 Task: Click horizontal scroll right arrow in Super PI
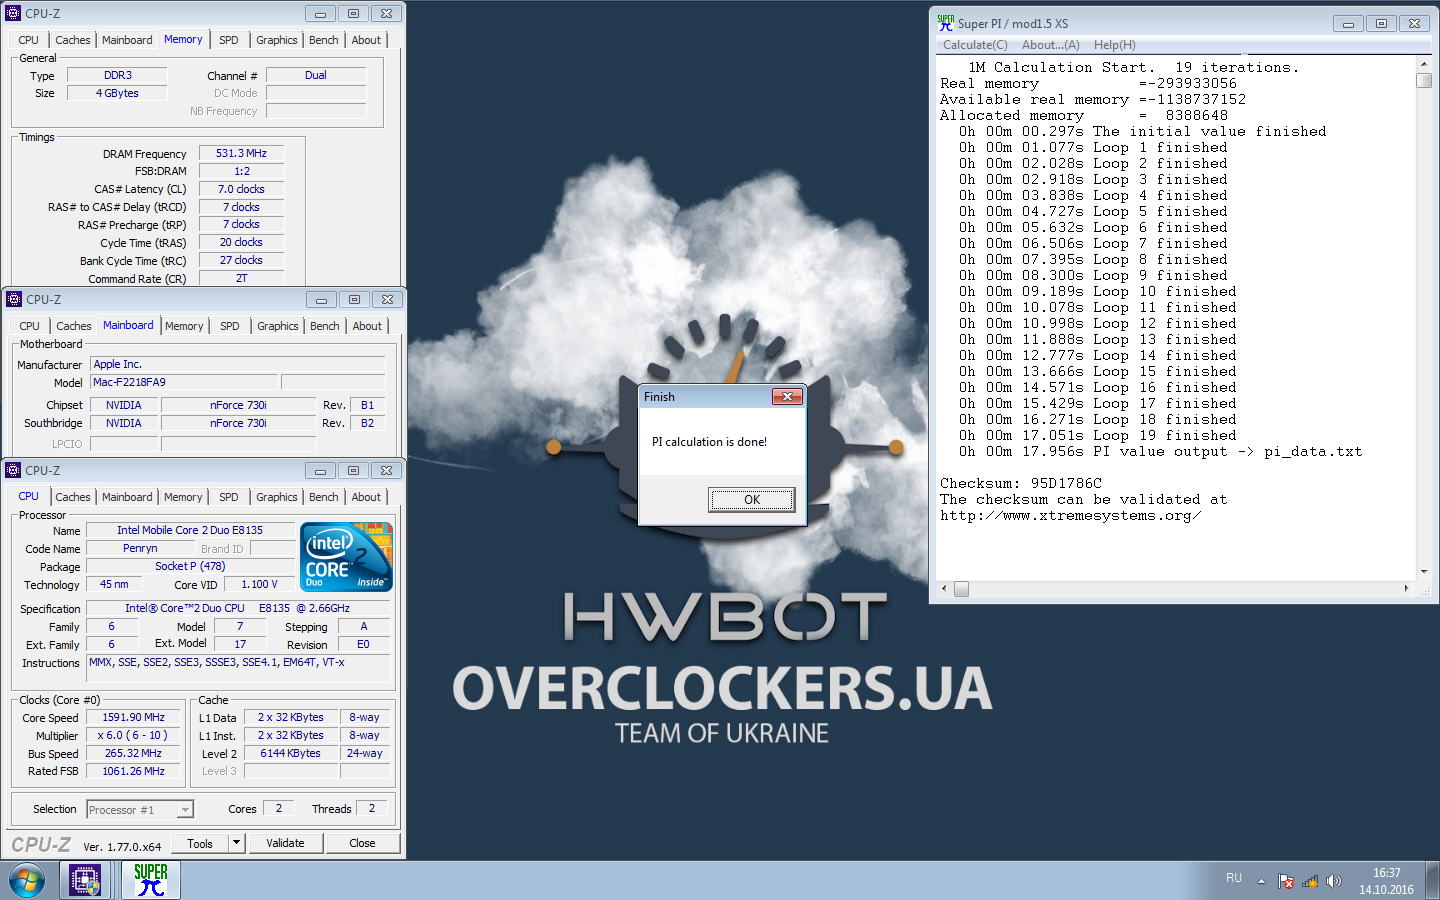pos(1406,589)
